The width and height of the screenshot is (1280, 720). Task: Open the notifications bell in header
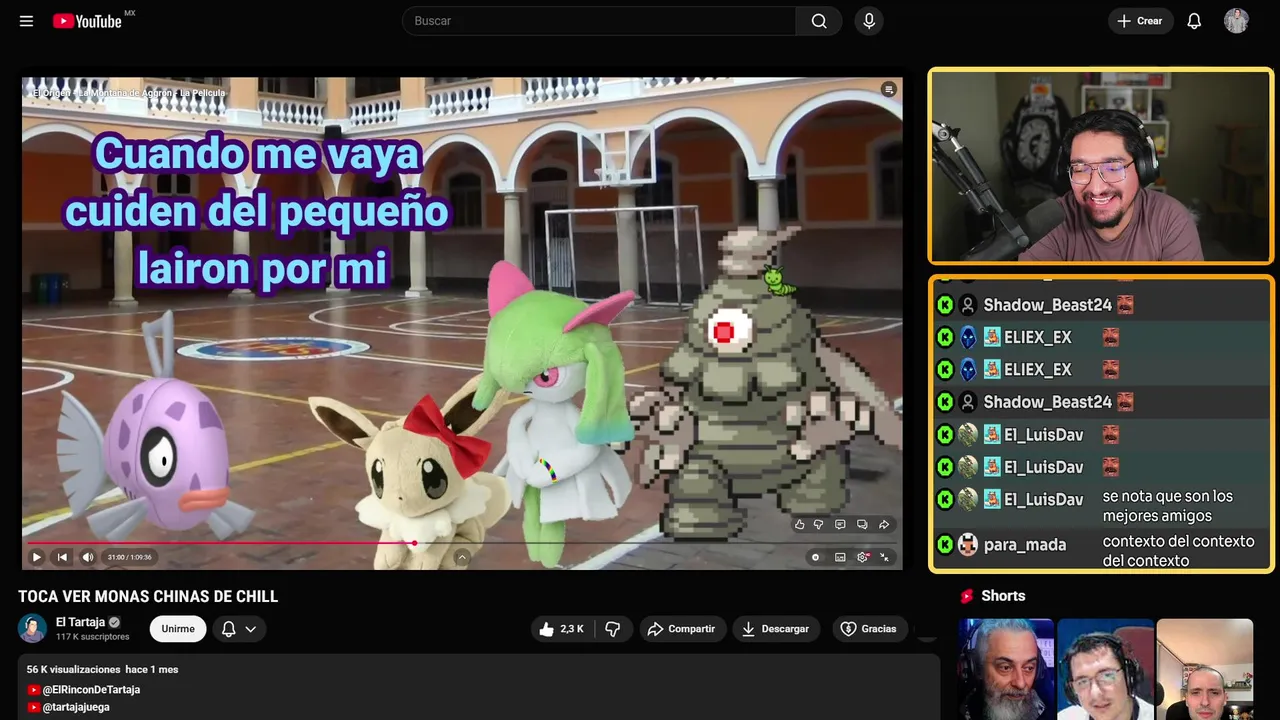(1194, 21)
